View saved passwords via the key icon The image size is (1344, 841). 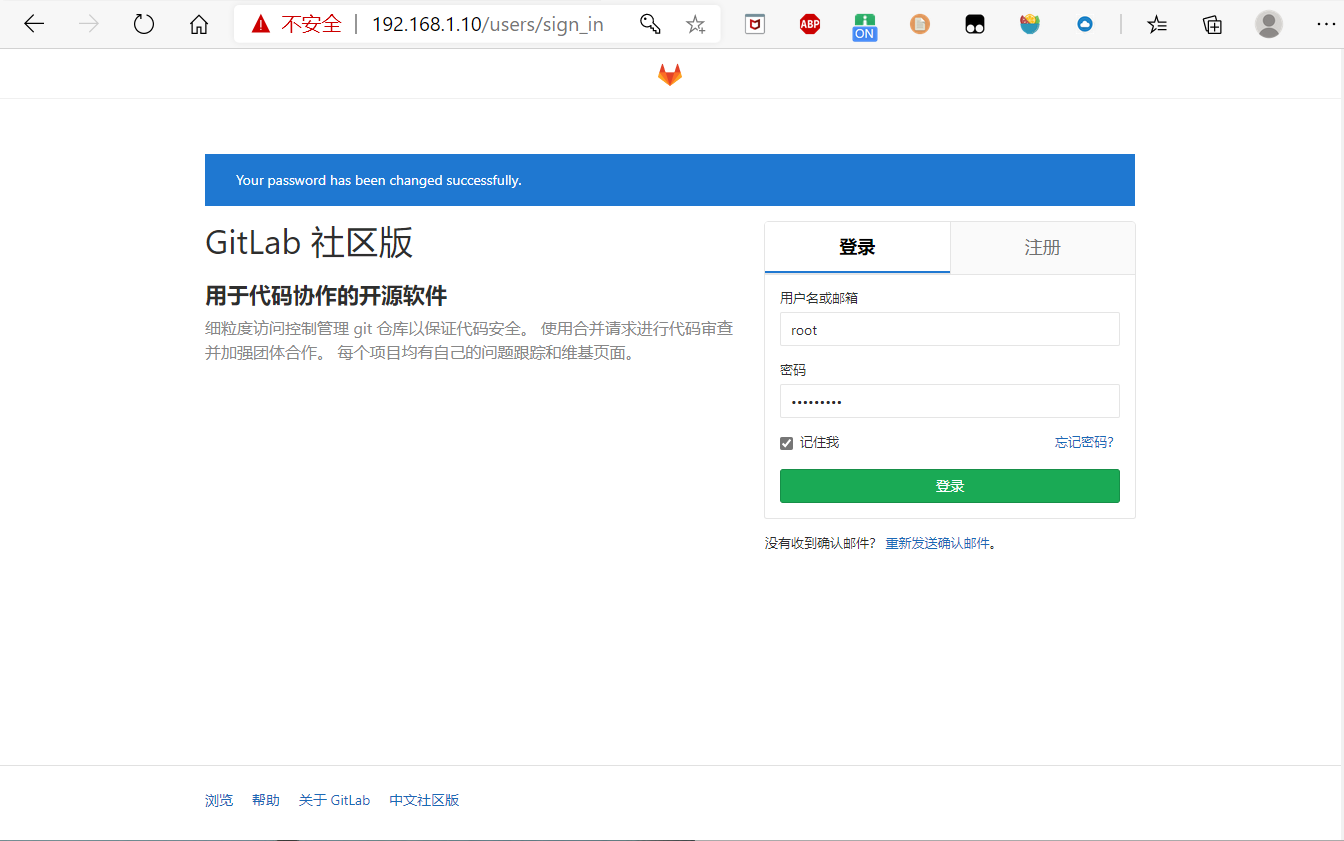click(x=650, y=24)
